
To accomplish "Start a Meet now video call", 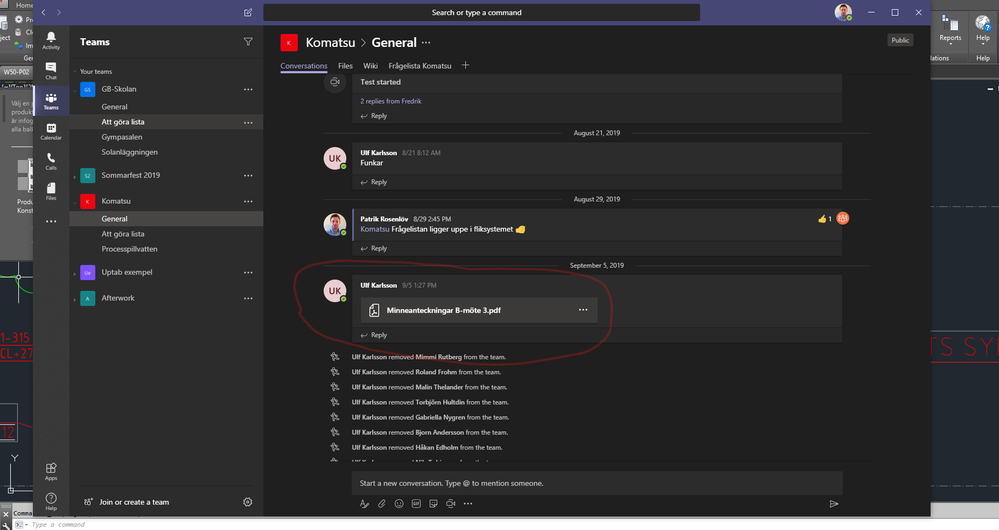I will [450, 503].
